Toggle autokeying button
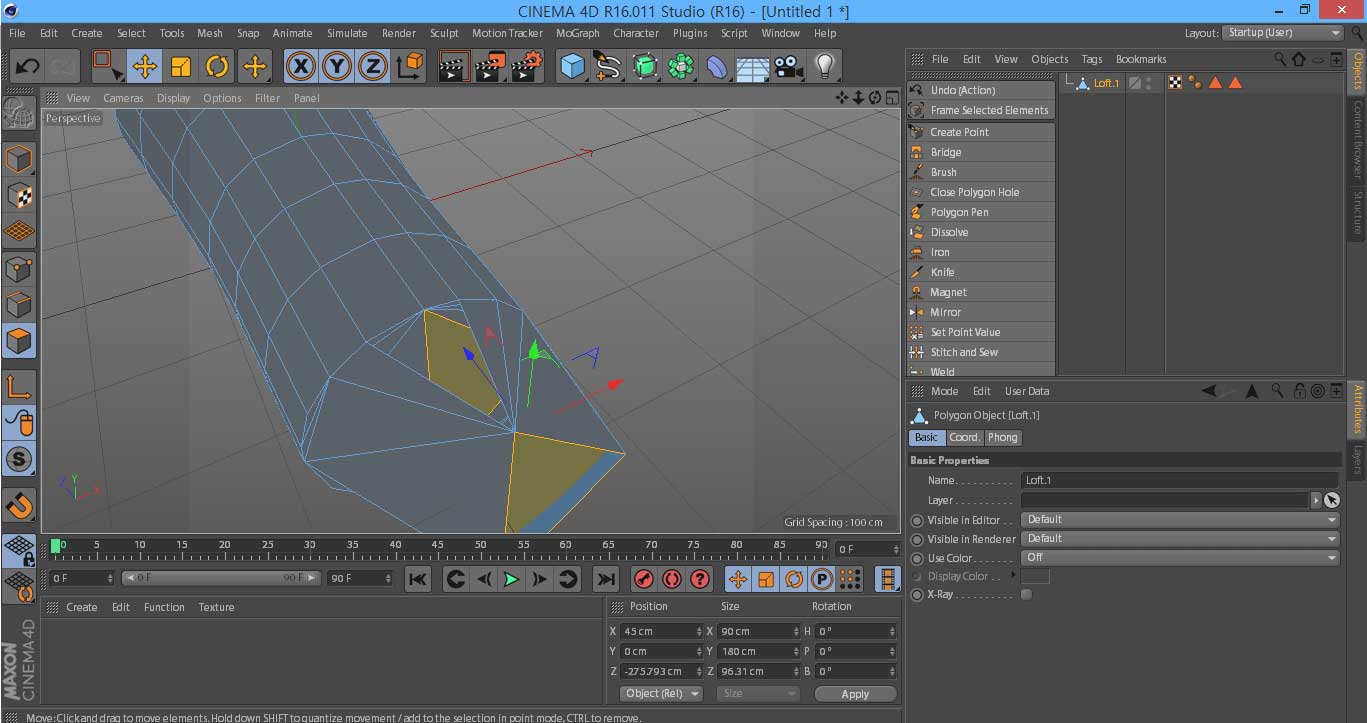The width and height of the screenshot is (1367, 723). click(x=672, y=579)
